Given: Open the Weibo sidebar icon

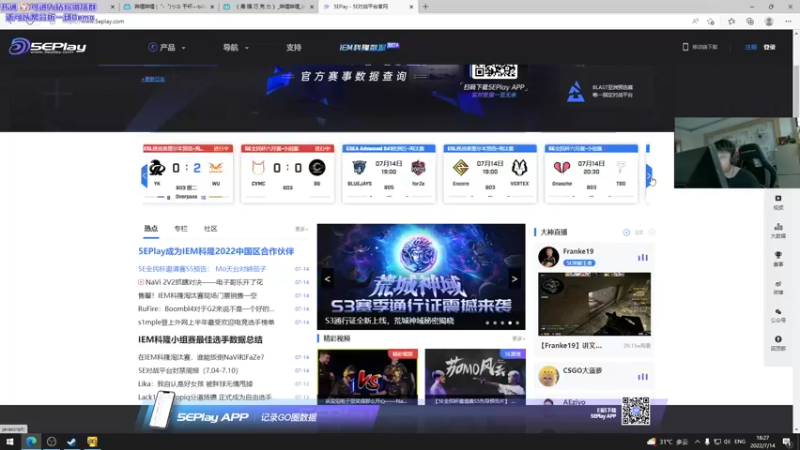Looking at the screenshot, I should click(x=778, y=287).
